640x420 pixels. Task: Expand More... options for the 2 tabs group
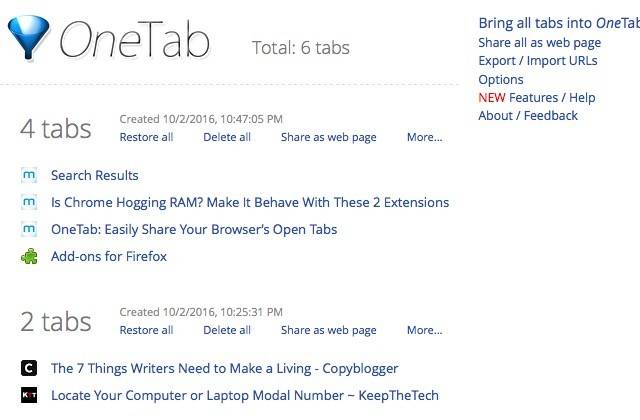(x=424, y=330)
